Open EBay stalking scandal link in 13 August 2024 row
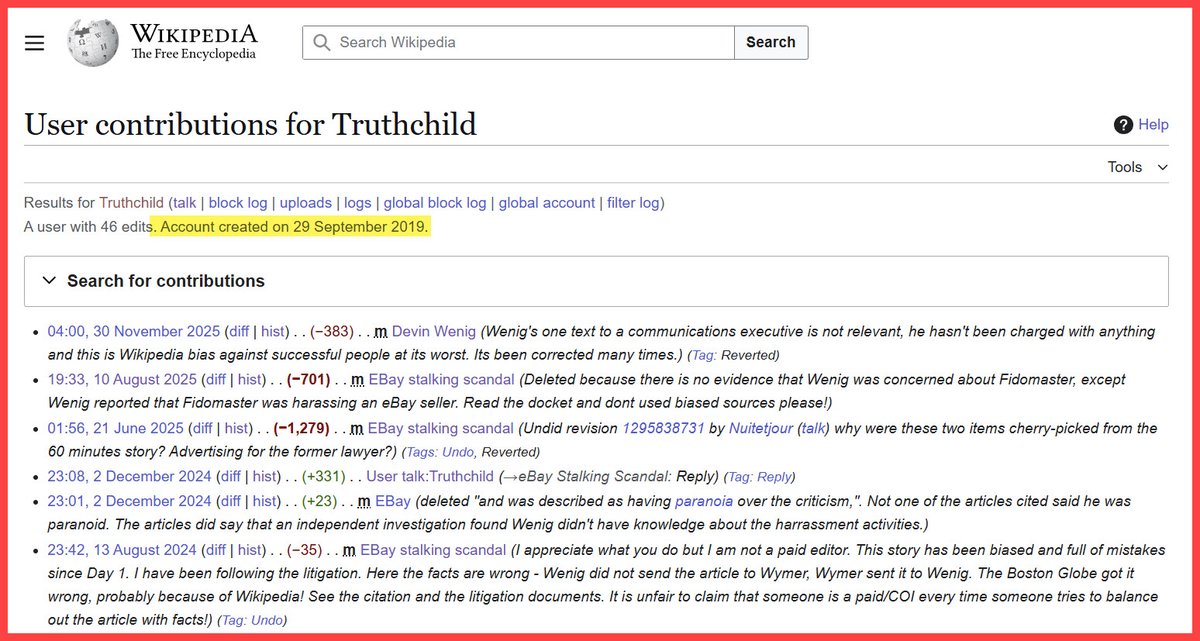This screenshot has width=1200, height=641. [433, 549]
